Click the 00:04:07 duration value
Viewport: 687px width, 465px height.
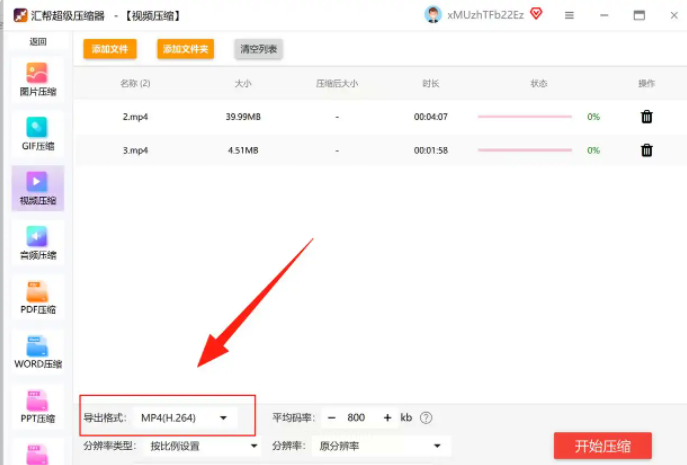[x=431, y=117]
